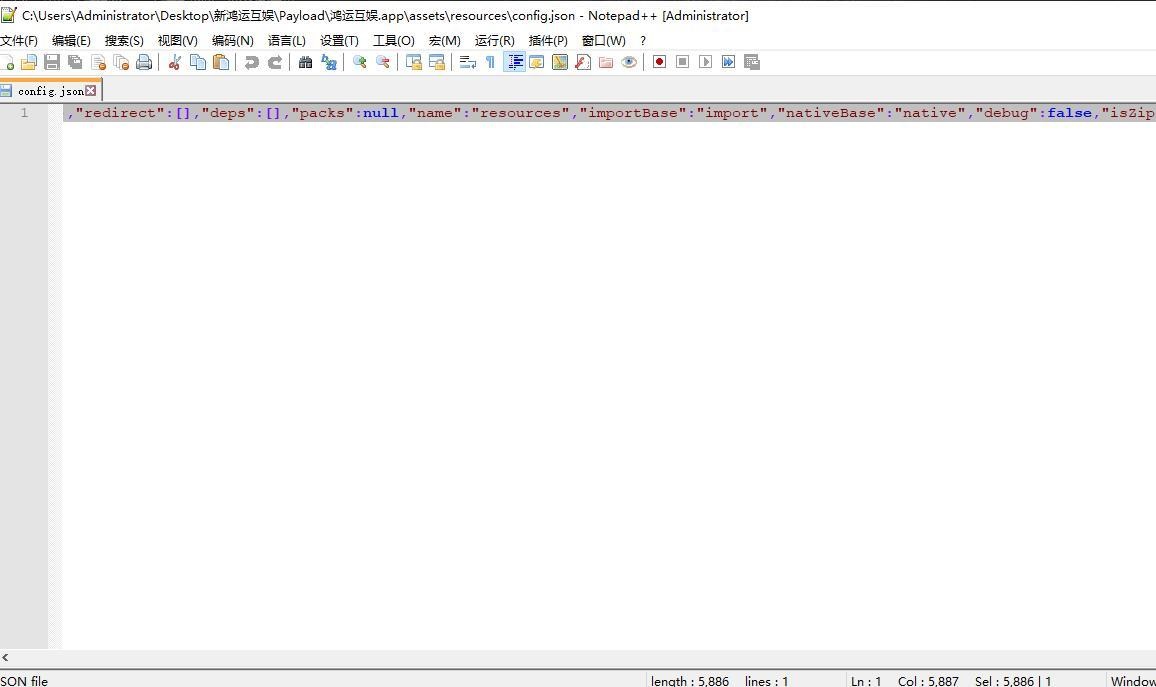Open the 文件(F) menu
Screen dimensions: 1156x687
coord(18,40)
